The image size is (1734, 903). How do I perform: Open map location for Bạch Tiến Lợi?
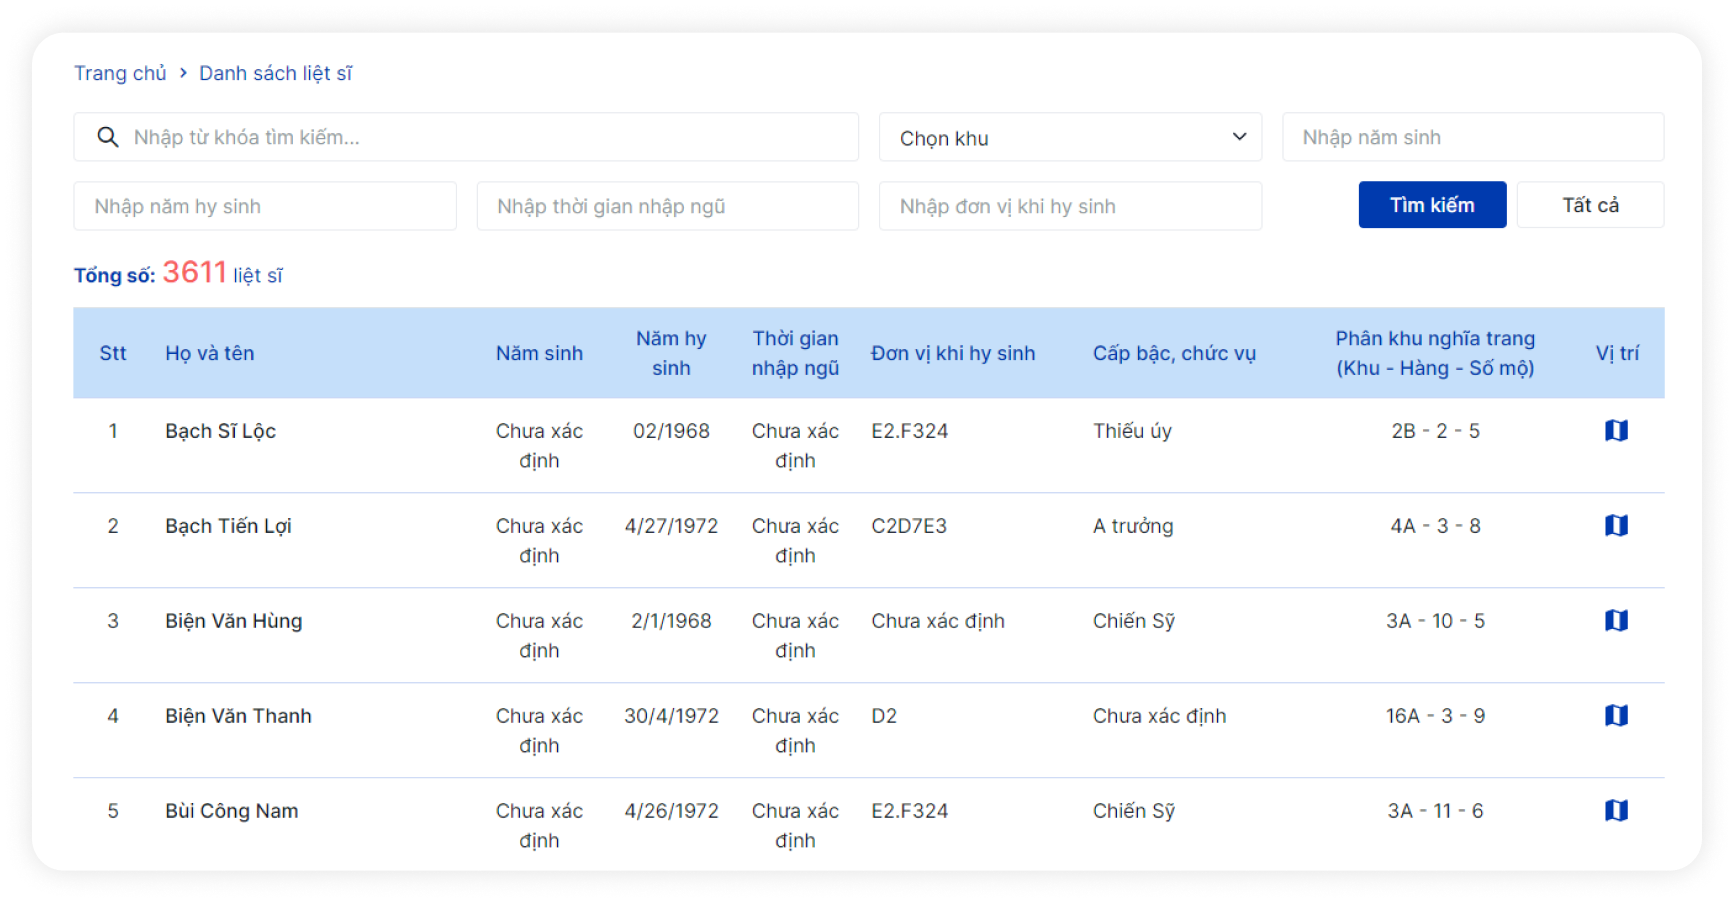click(x=1616, y=525)
